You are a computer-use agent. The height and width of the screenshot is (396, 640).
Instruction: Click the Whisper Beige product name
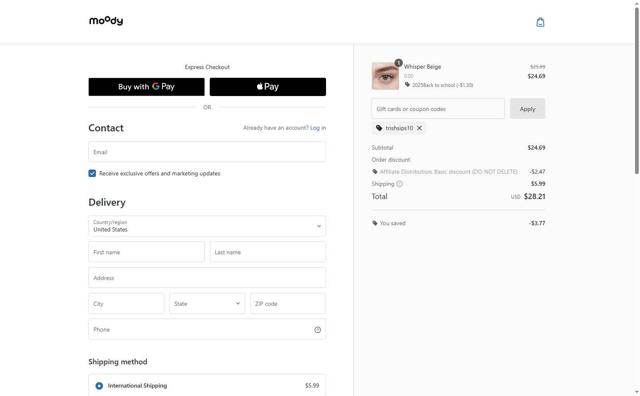point(422,67)
